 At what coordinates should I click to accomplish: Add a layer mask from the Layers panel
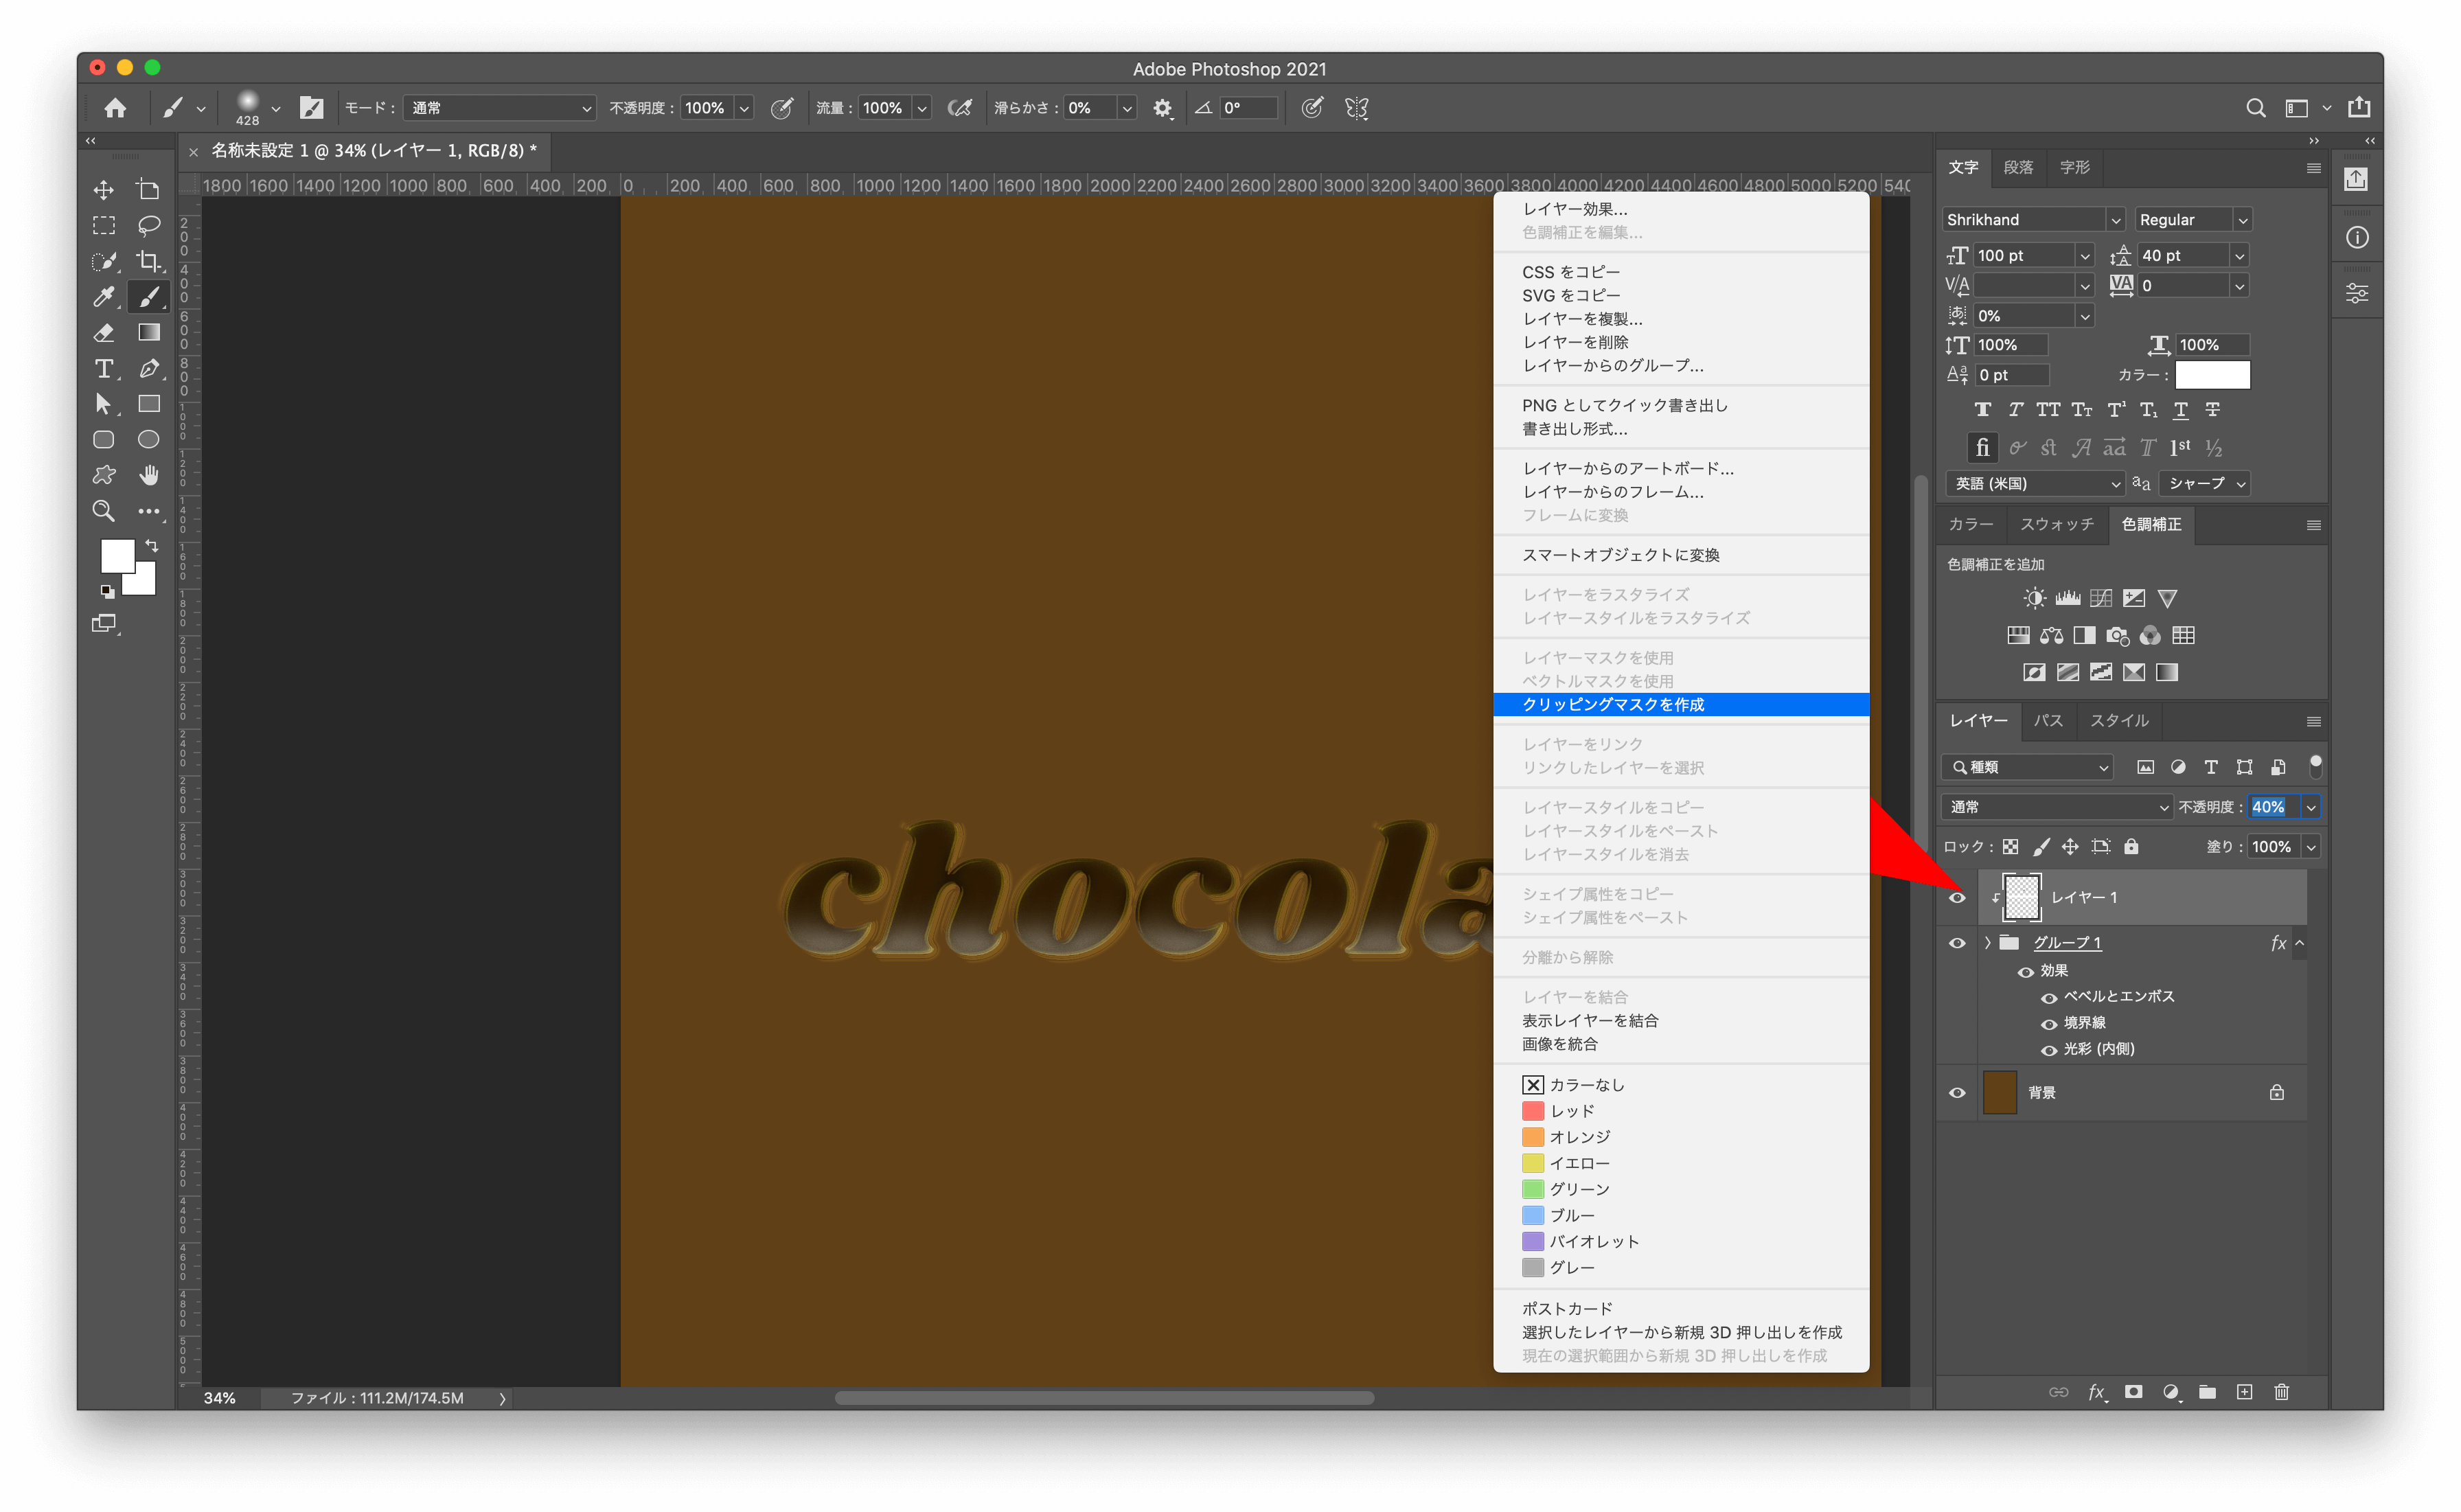(2133, 1391)
